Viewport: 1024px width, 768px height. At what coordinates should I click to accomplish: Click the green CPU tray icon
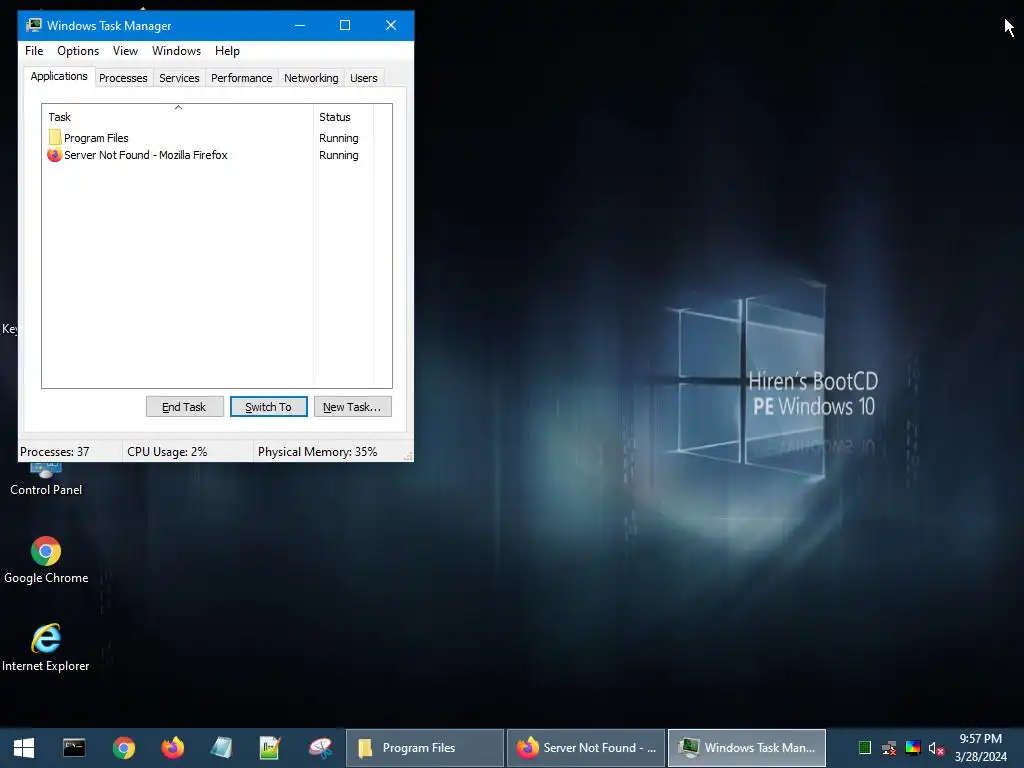click(x=865, y=748)
